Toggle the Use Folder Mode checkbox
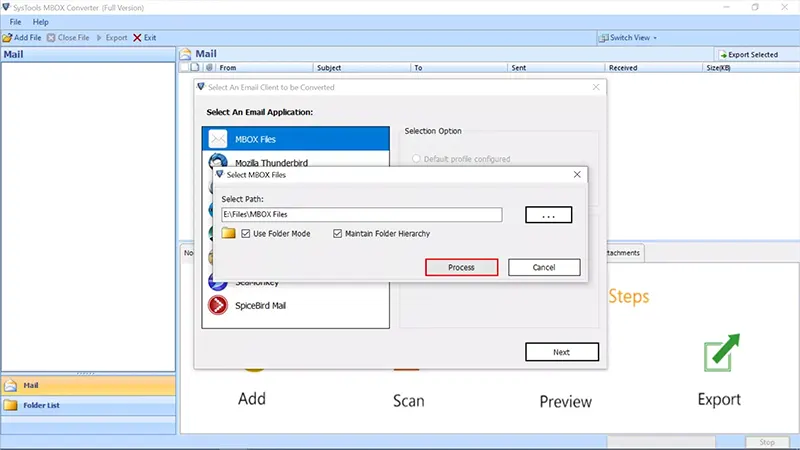The height and width of the screenshot is (450, 800). (246, 234)
